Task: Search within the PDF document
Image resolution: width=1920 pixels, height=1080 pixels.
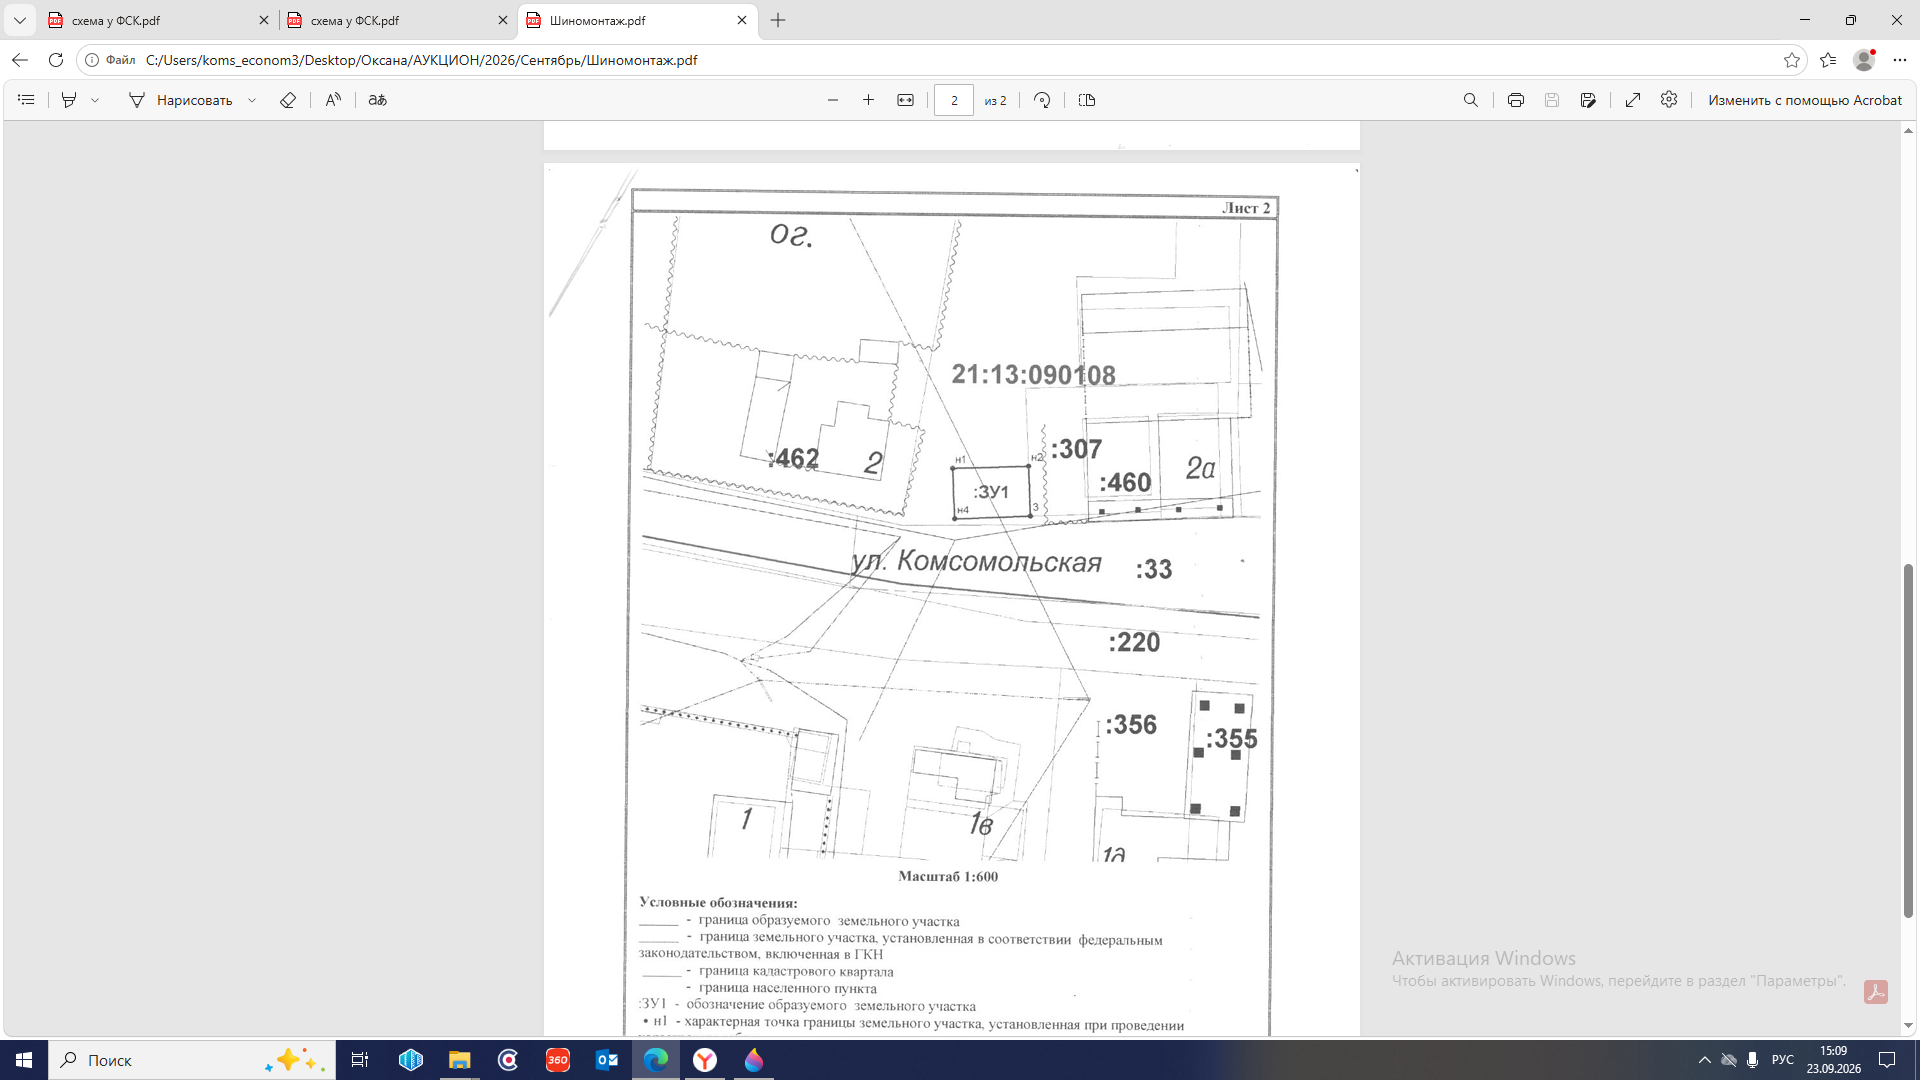Action: [1470, 100]
